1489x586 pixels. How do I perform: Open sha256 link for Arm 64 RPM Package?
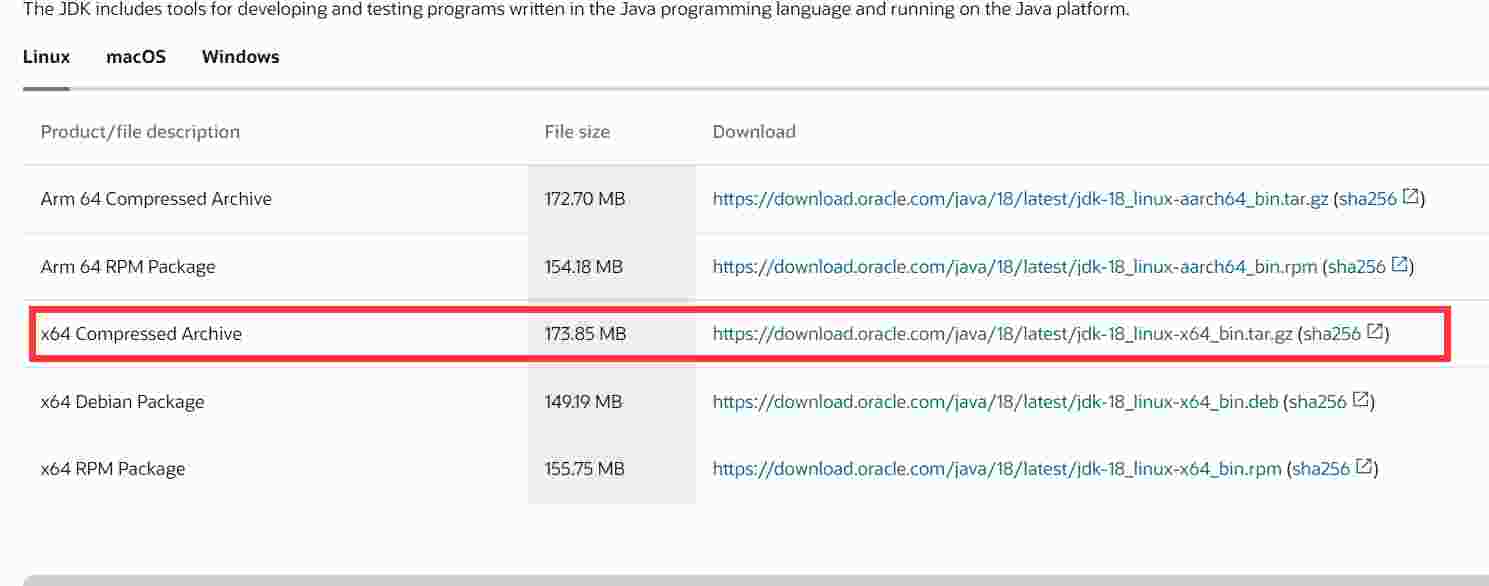(1357, 267)
